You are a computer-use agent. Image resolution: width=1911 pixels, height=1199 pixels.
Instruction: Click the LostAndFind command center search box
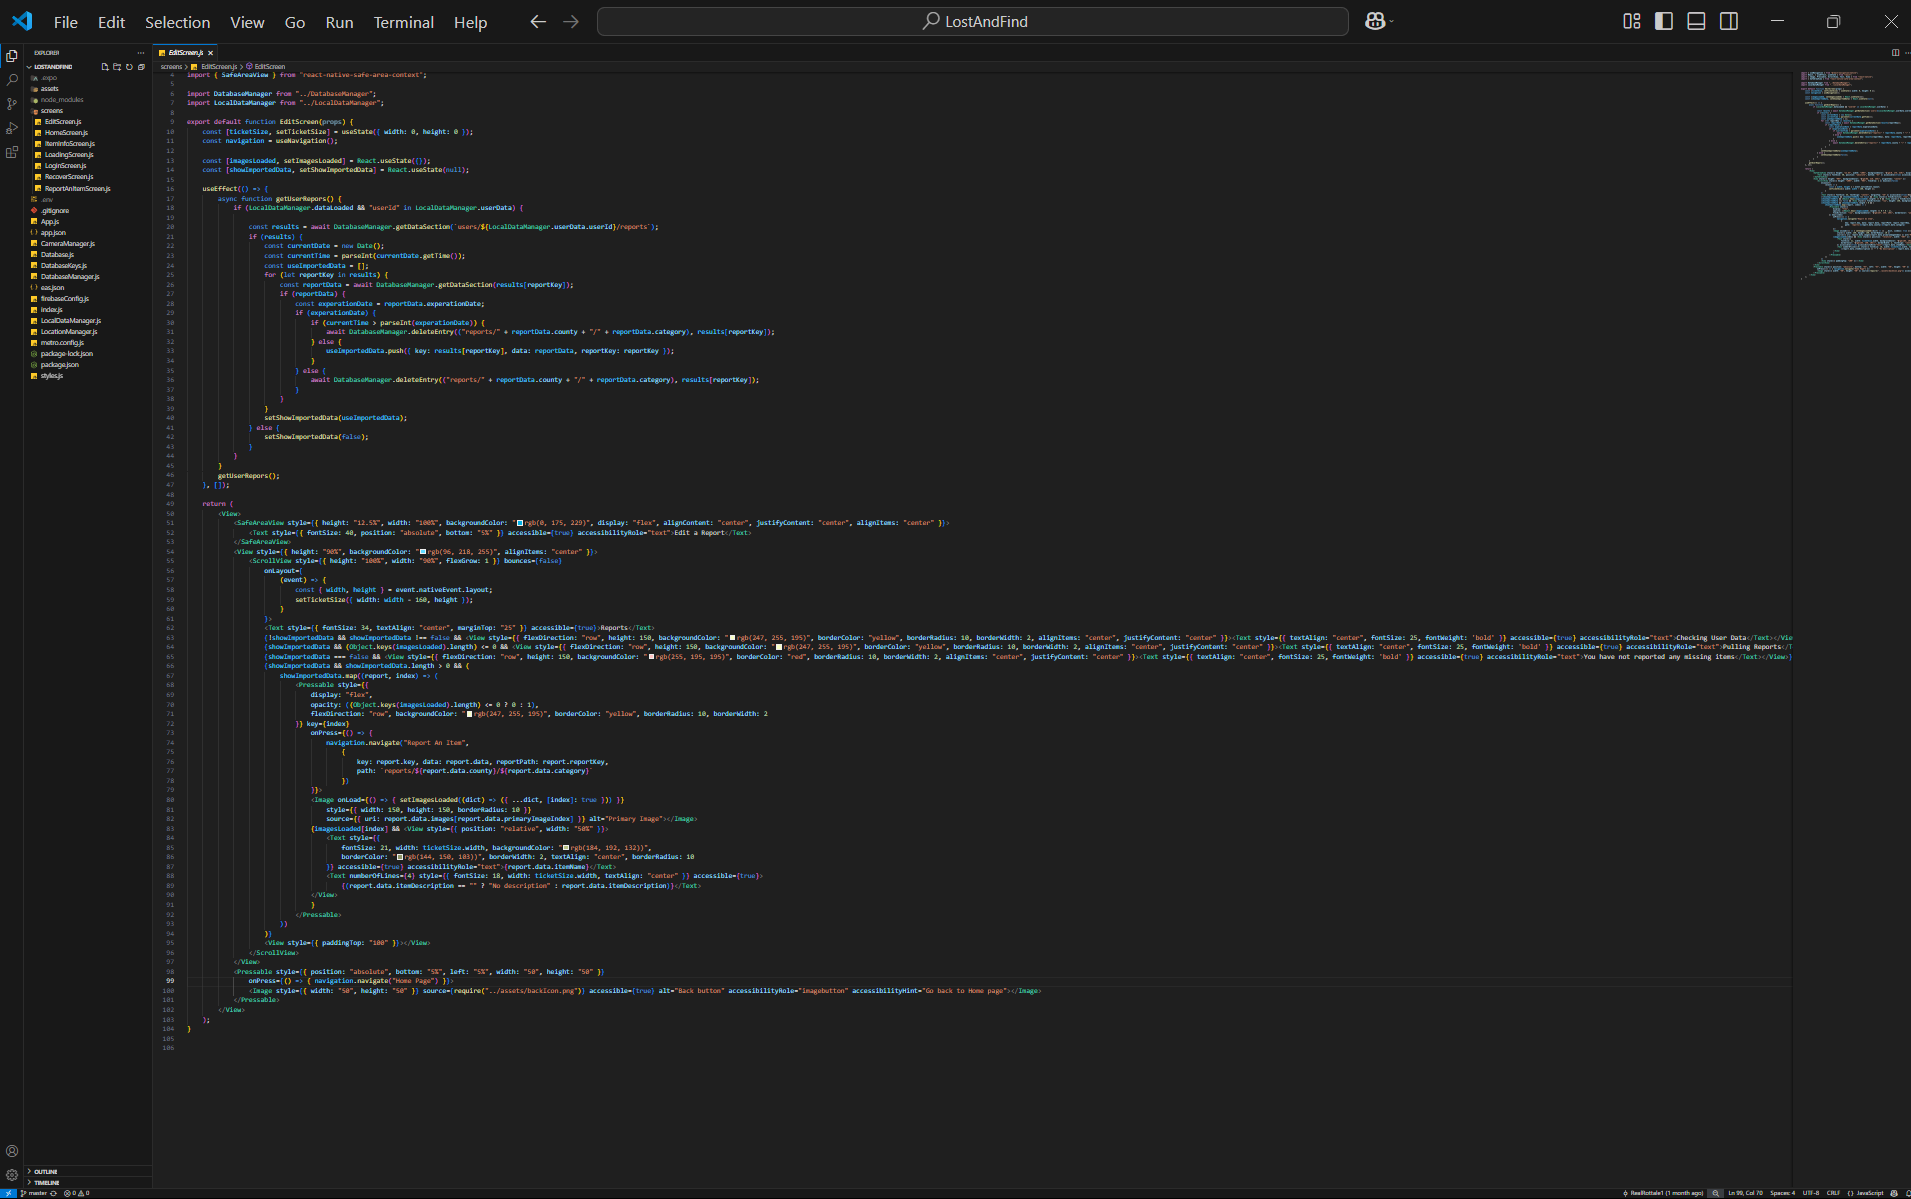972,21
